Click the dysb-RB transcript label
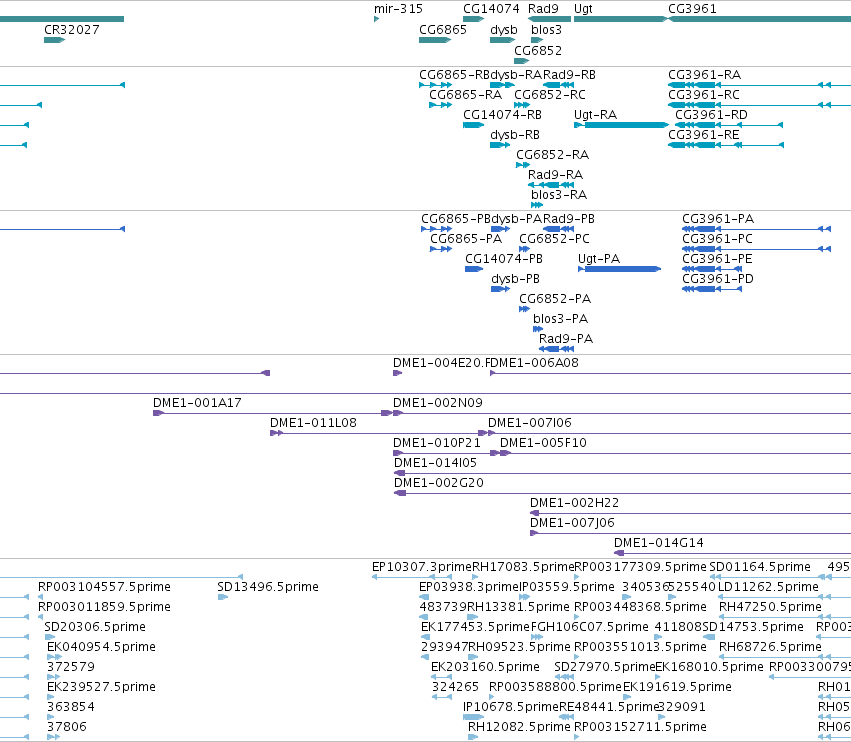 pos(515,135)
